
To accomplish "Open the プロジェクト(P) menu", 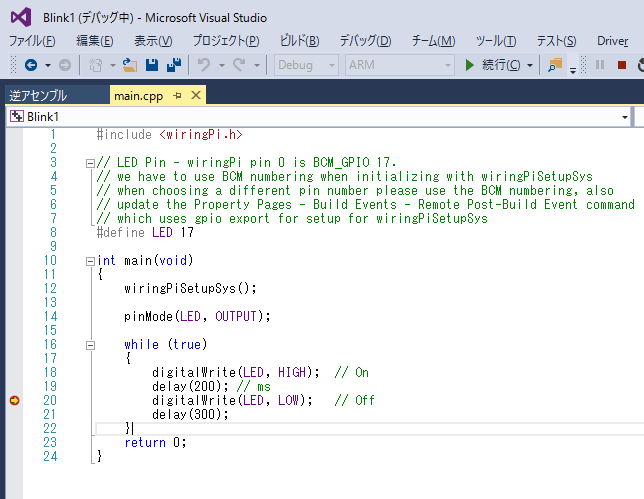I will (226, 41).
